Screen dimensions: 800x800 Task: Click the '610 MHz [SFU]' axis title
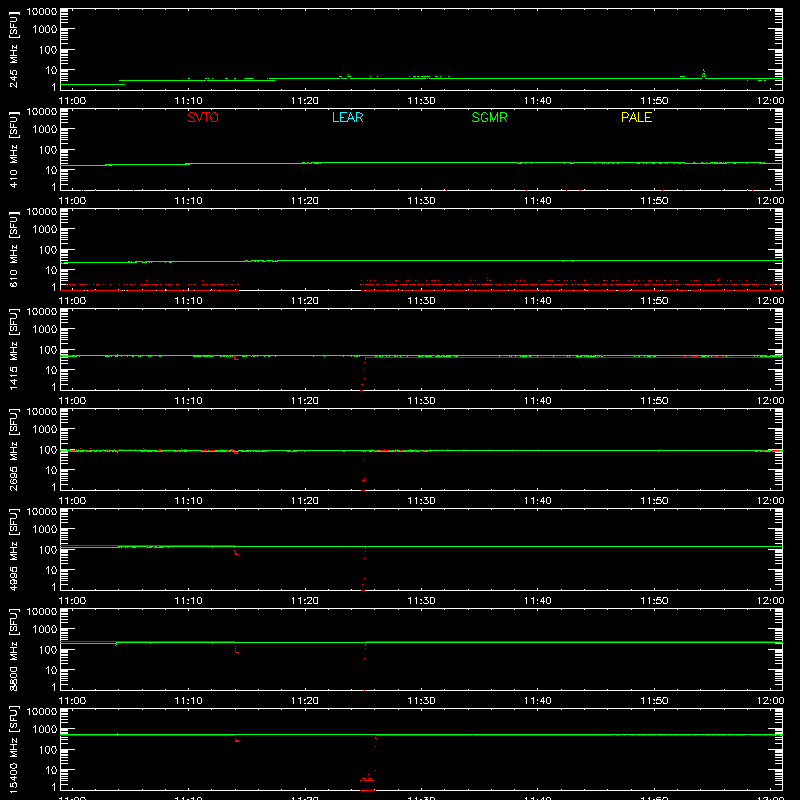point(13,249)
